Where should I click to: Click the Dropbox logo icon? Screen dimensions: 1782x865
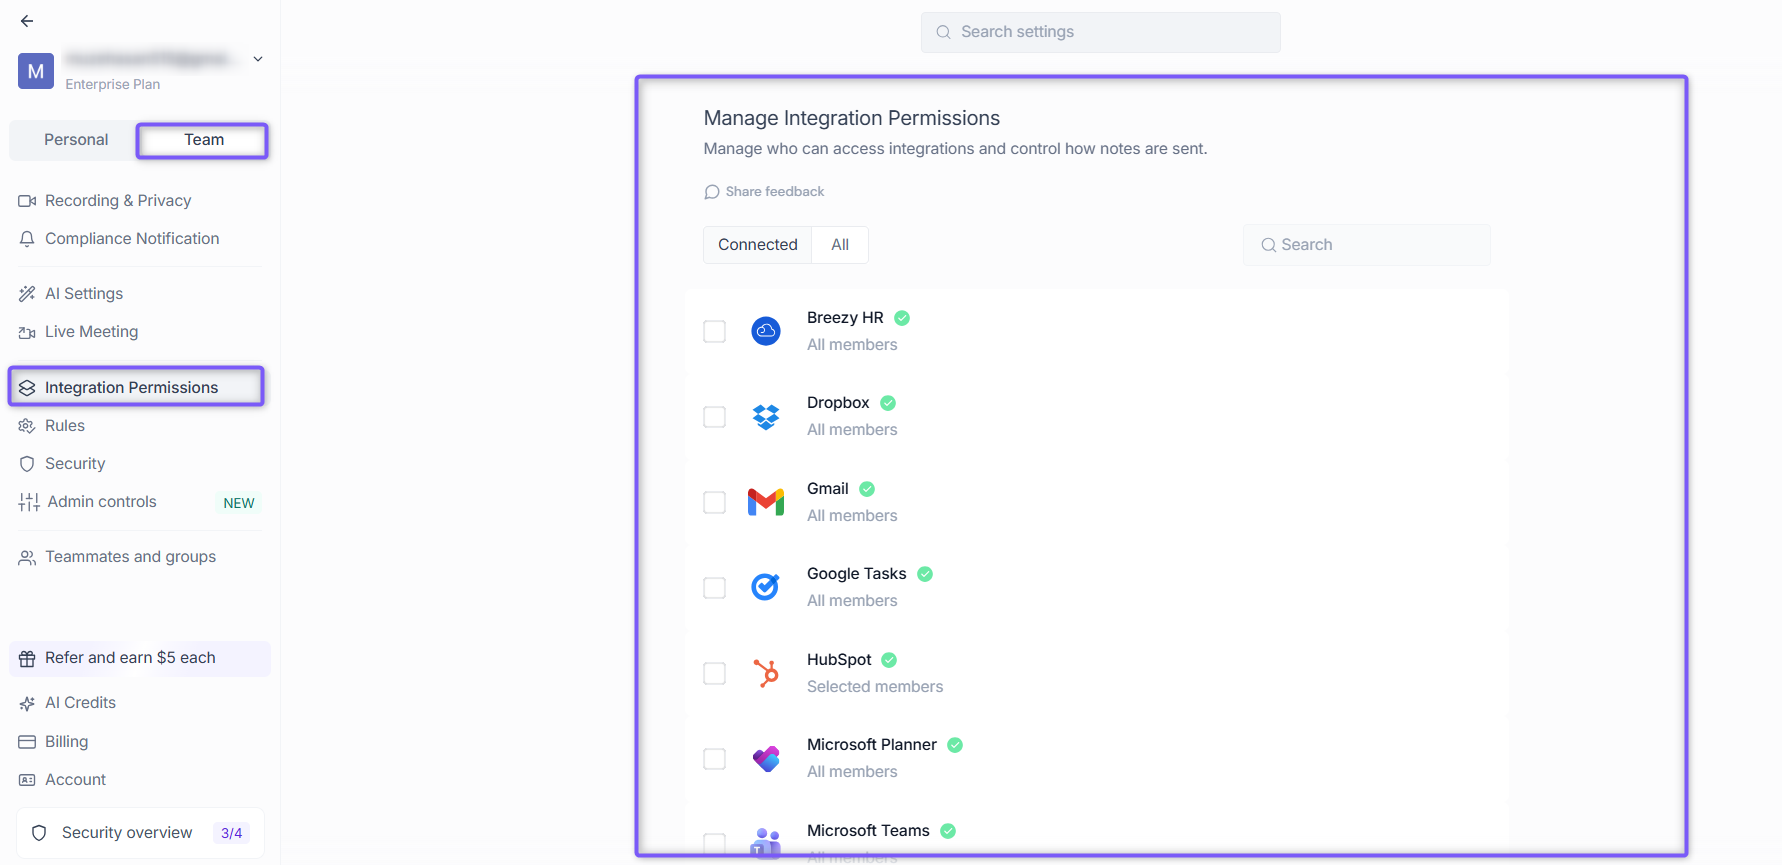coord(766,417)
